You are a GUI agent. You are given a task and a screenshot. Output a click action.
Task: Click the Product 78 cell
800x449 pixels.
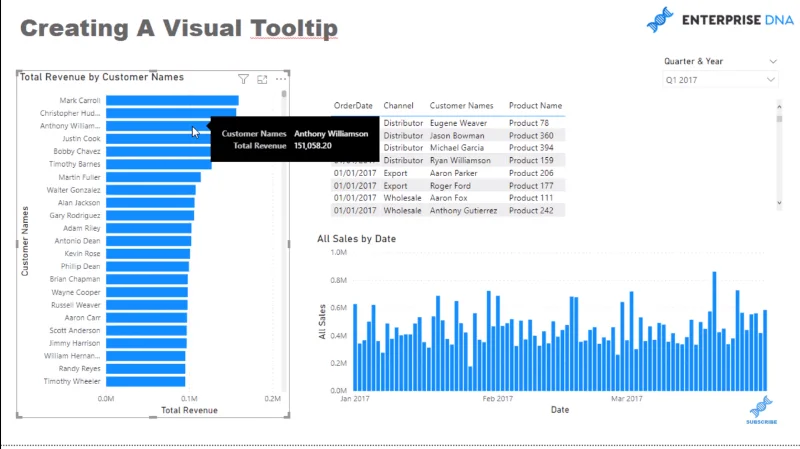pos(529,123)
